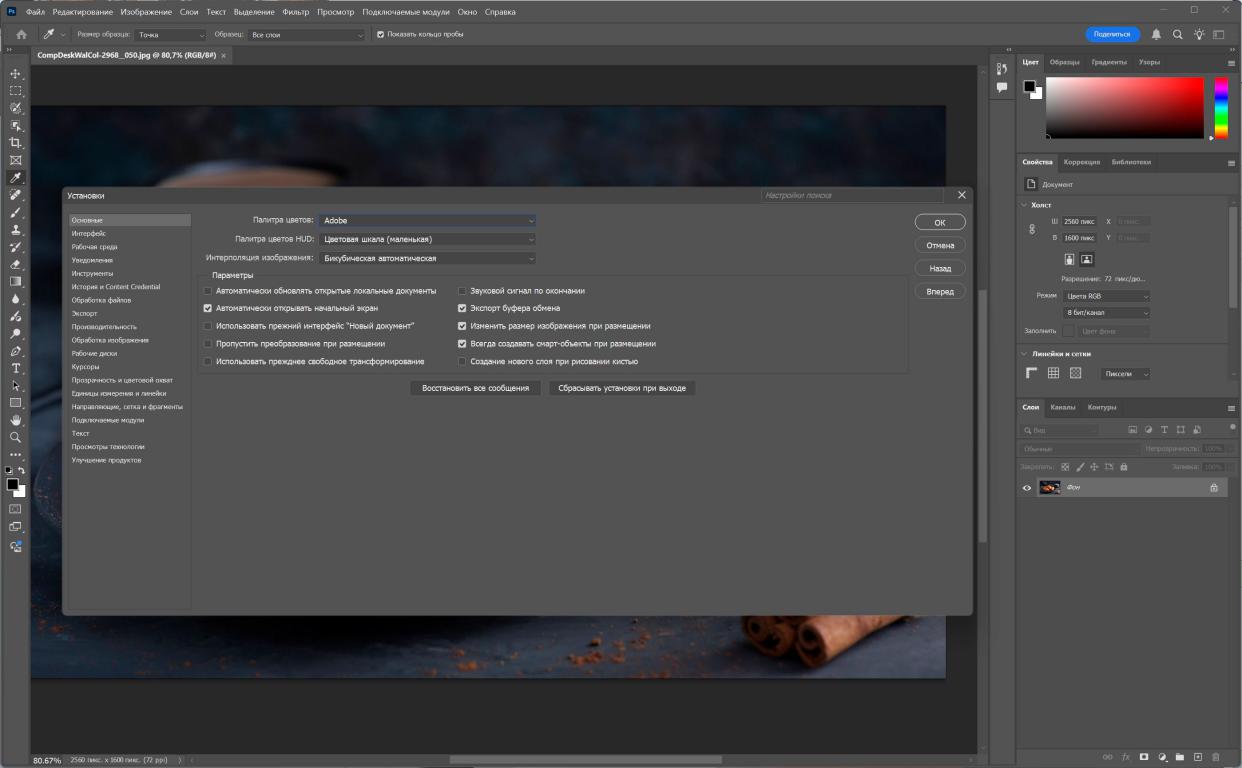Select the Zoom tool
The height and width of the screenshot is (768, 1242).
(15, 437)
